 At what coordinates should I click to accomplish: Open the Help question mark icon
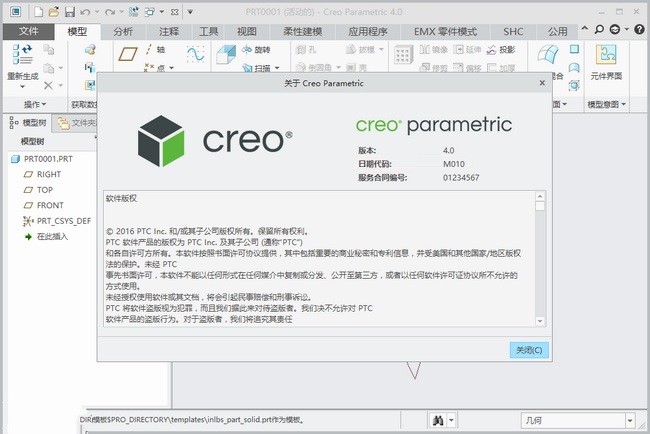[x=639, y=29]
